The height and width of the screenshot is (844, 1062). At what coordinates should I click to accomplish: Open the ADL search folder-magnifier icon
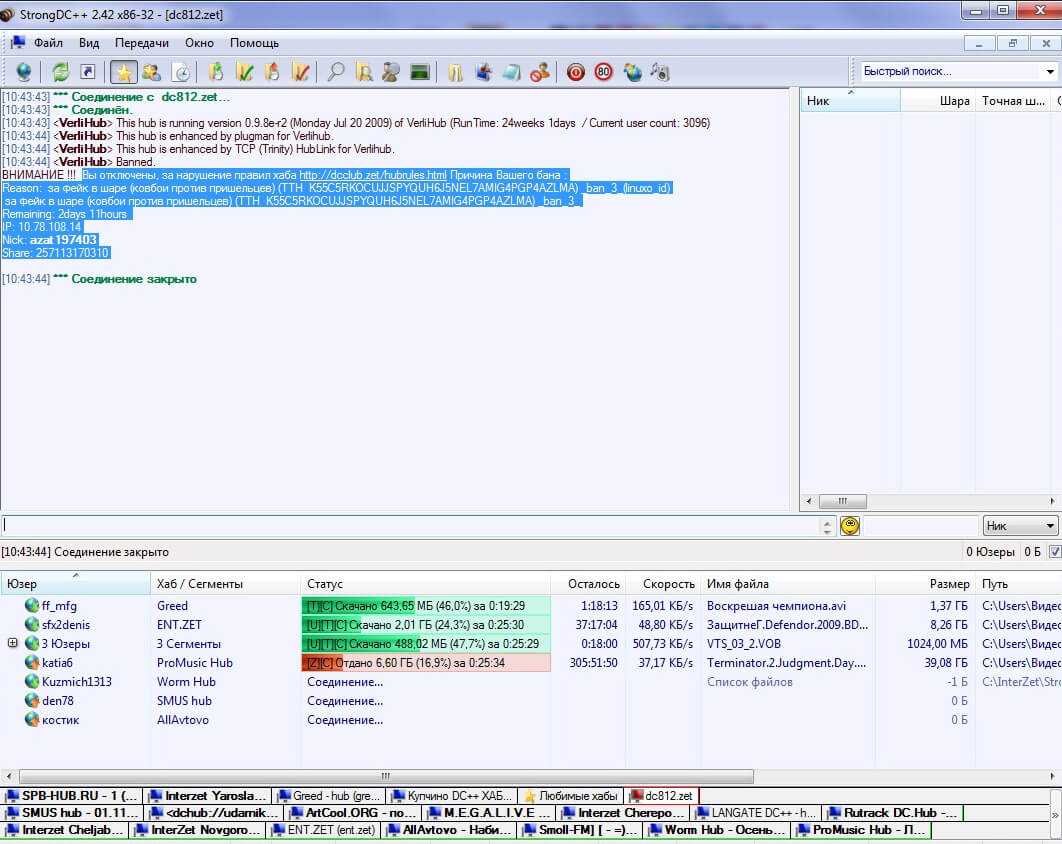tap(364, 72)
